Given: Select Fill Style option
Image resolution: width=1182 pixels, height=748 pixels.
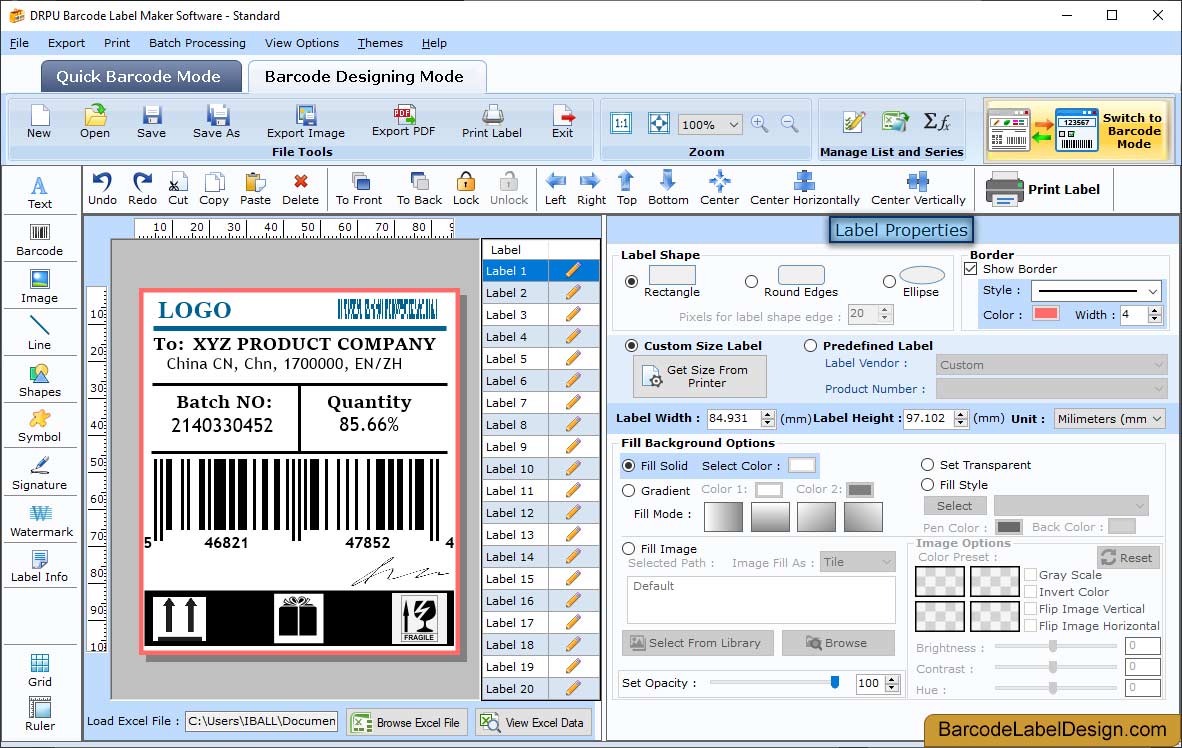Looking at the screenshot, I should pos(927,484).
